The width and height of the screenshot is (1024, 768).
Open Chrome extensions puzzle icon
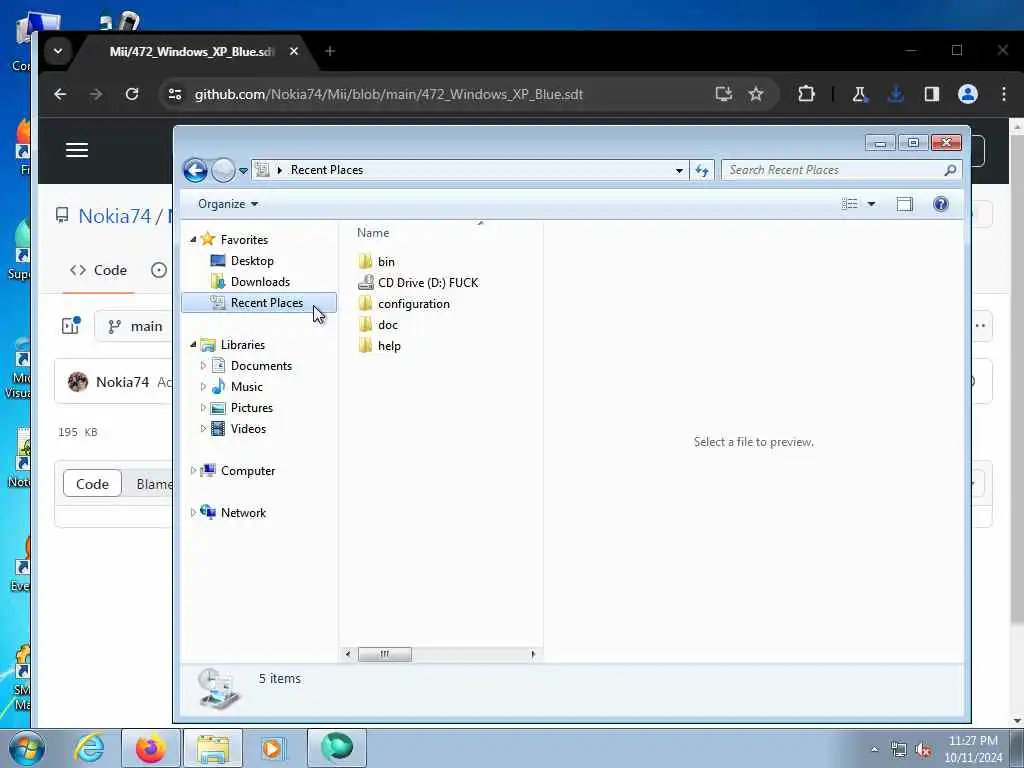806,94
